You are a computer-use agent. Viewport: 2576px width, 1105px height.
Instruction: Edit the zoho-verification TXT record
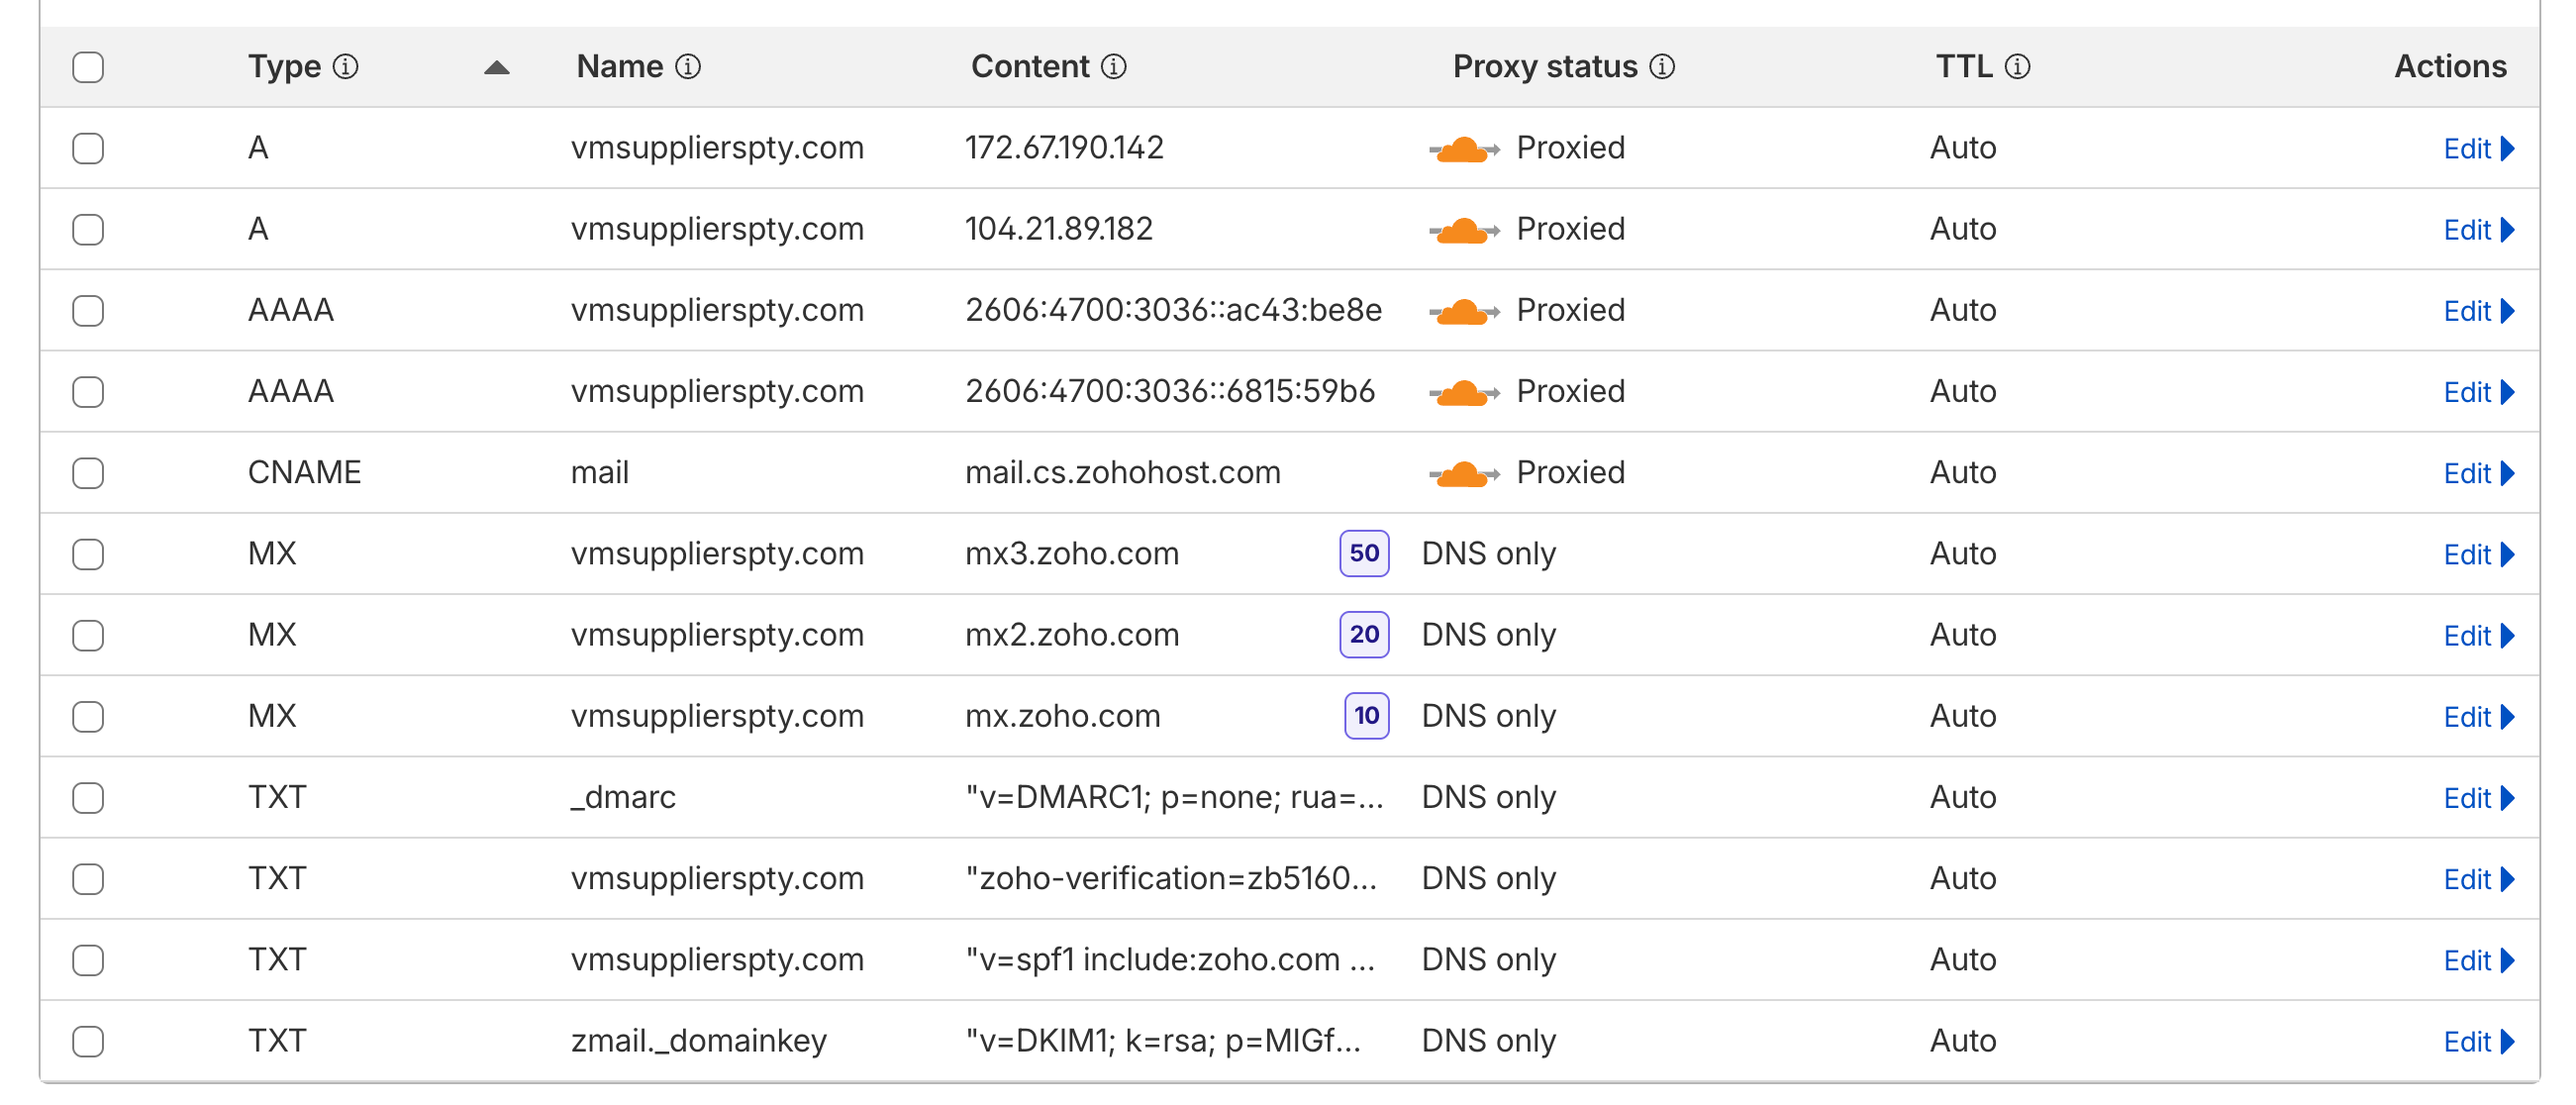(2478, 880)
